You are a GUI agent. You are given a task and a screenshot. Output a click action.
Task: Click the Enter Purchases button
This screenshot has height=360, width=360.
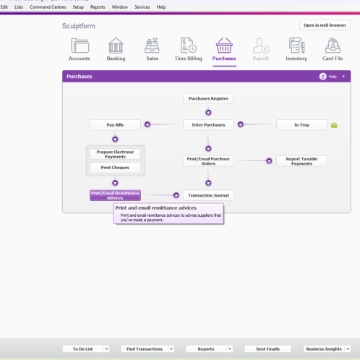(x=208, y=125)
